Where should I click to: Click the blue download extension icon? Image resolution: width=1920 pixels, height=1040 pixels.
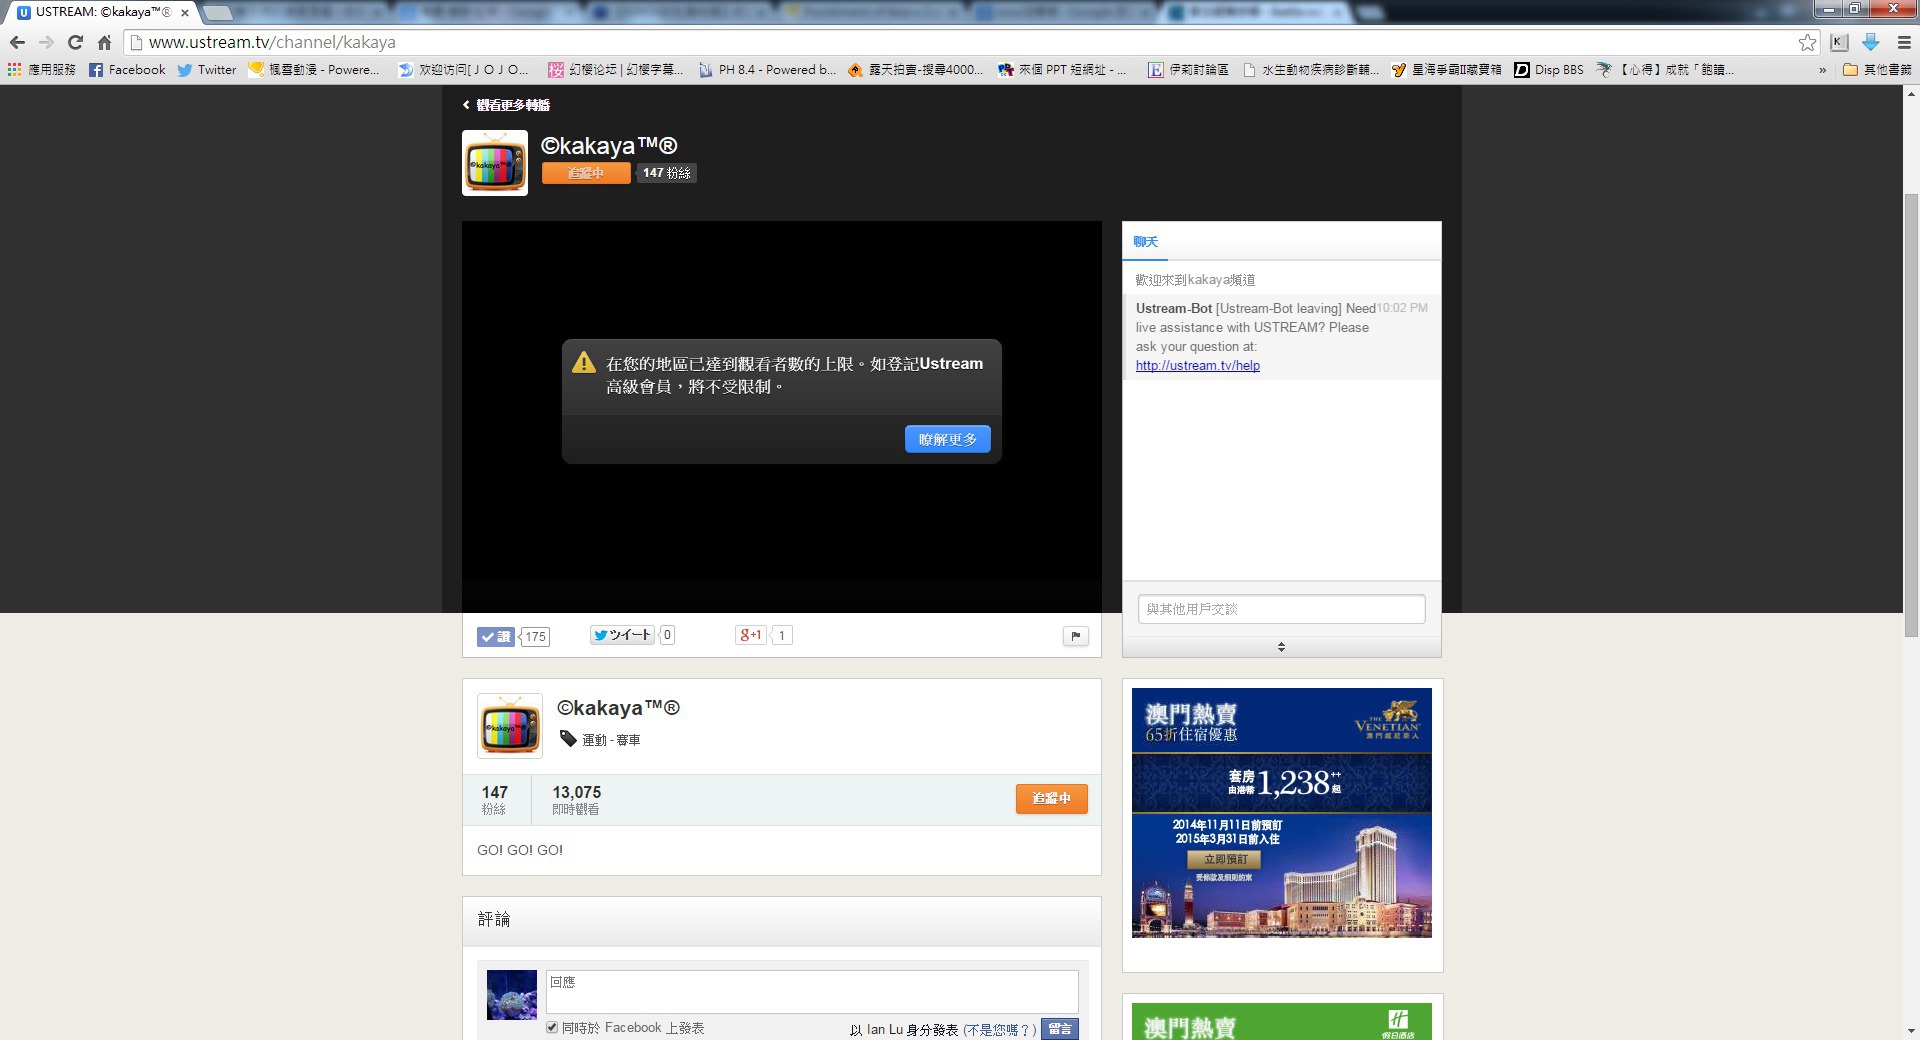(x=1870, y=42)
